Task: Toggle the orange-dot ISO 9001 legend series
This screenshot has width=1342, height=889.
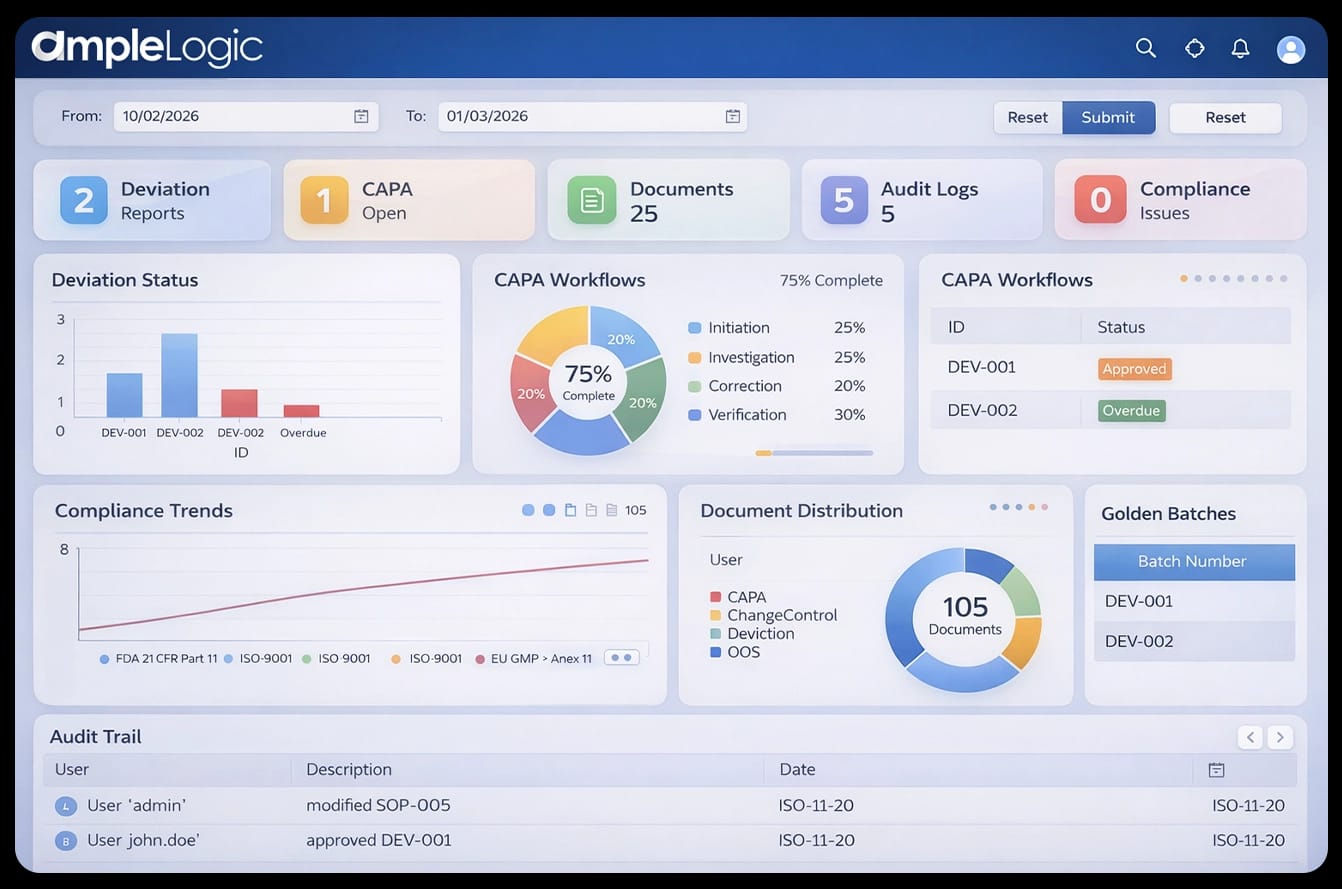Action: tap(427, 659)
